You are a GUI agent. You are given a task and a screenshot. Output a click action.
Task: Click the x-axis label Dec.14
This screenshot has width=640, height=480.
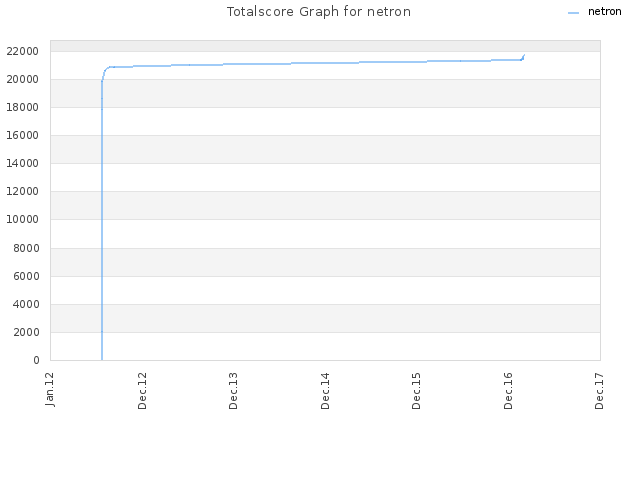(325, 391)
